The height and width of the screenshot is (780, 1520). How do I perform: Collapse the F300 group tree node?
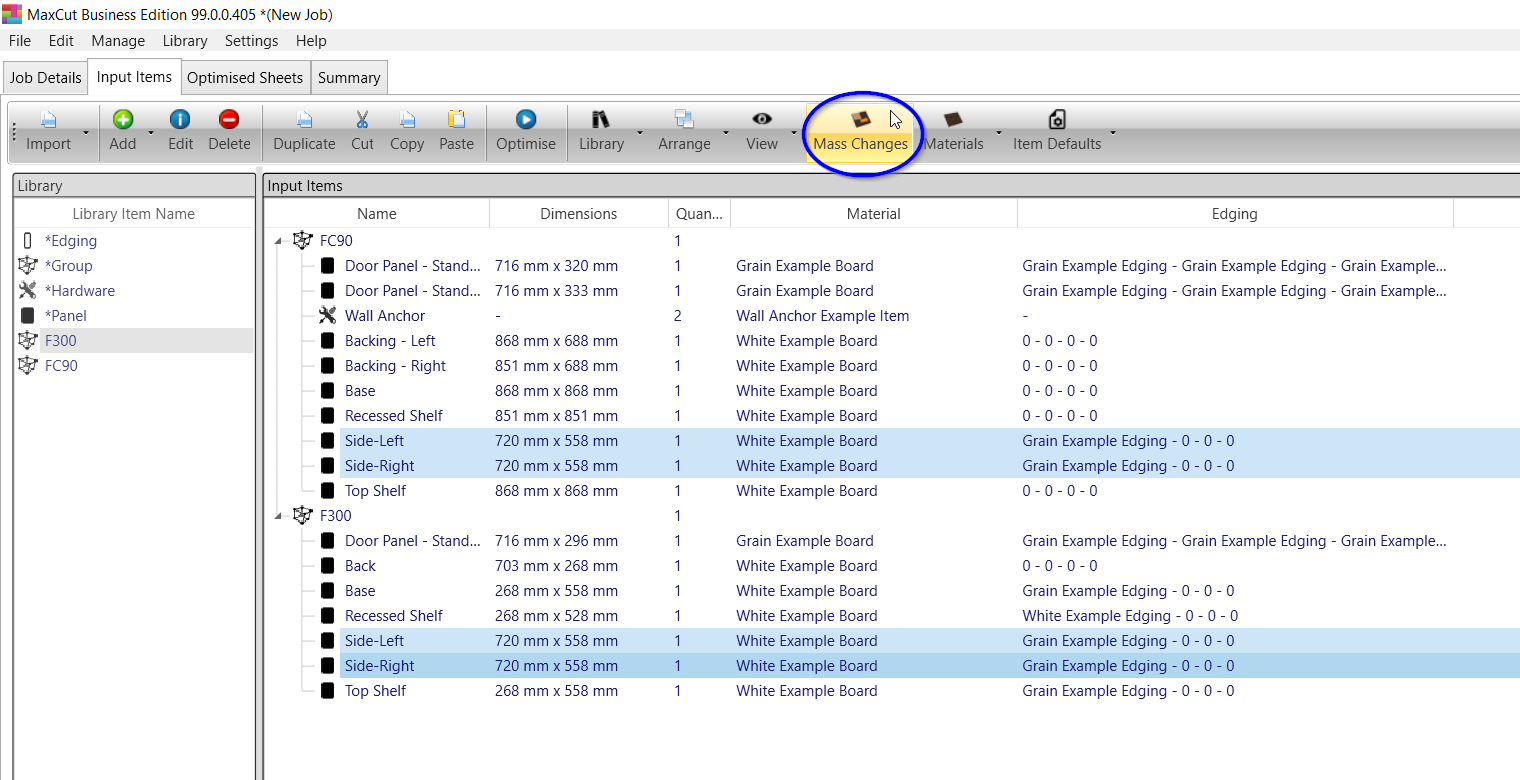click(x=279, y=516)
